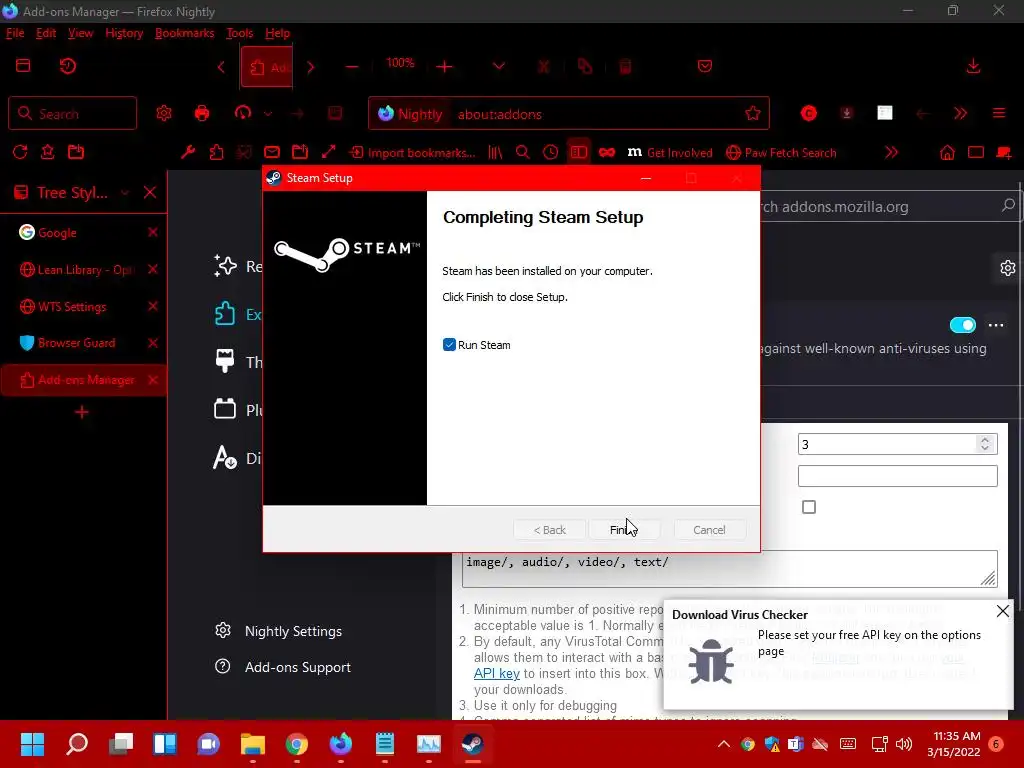Open the Edit menu
1024x768 pixels.
pyautogui.click(x=46, y=33)
